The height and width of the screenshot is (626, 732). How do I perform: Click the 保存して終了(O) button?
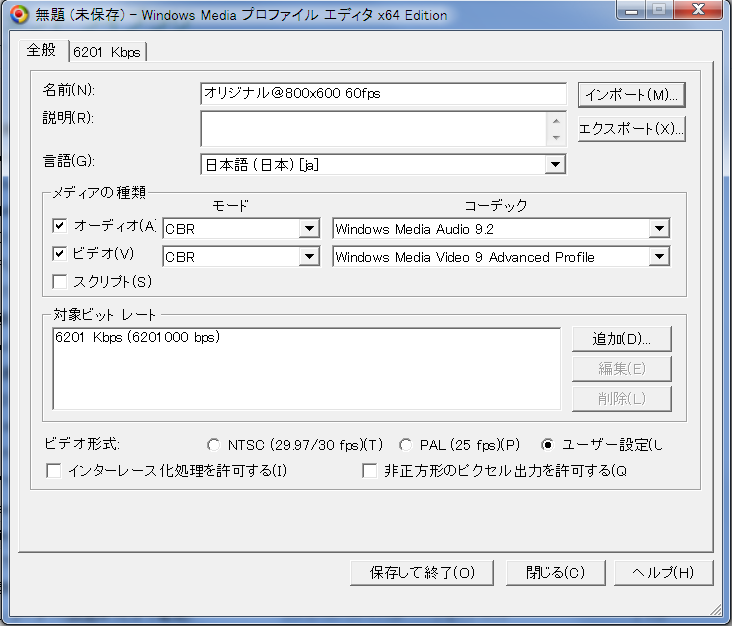click(423, 573)
